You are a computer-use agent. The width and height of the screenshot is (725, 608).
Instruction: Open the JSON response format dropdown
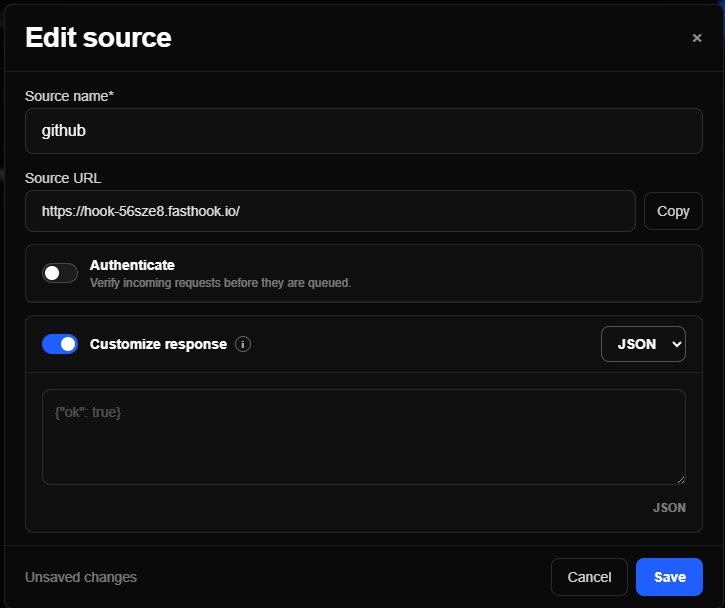[x=643, y=344]
